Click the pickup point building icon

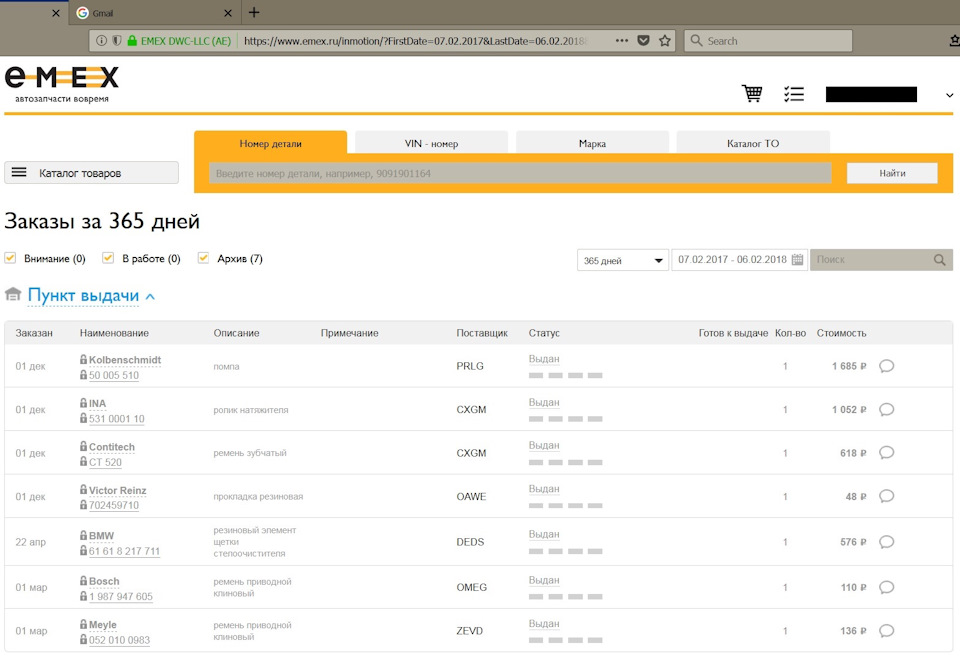click(x=13, y=295)
